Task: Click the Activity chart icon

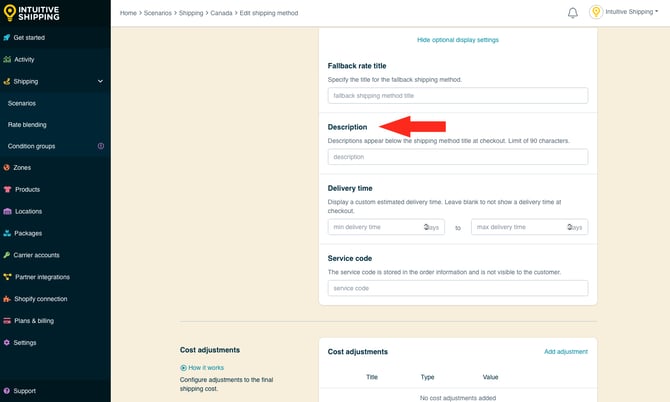Action: [7, 59]
